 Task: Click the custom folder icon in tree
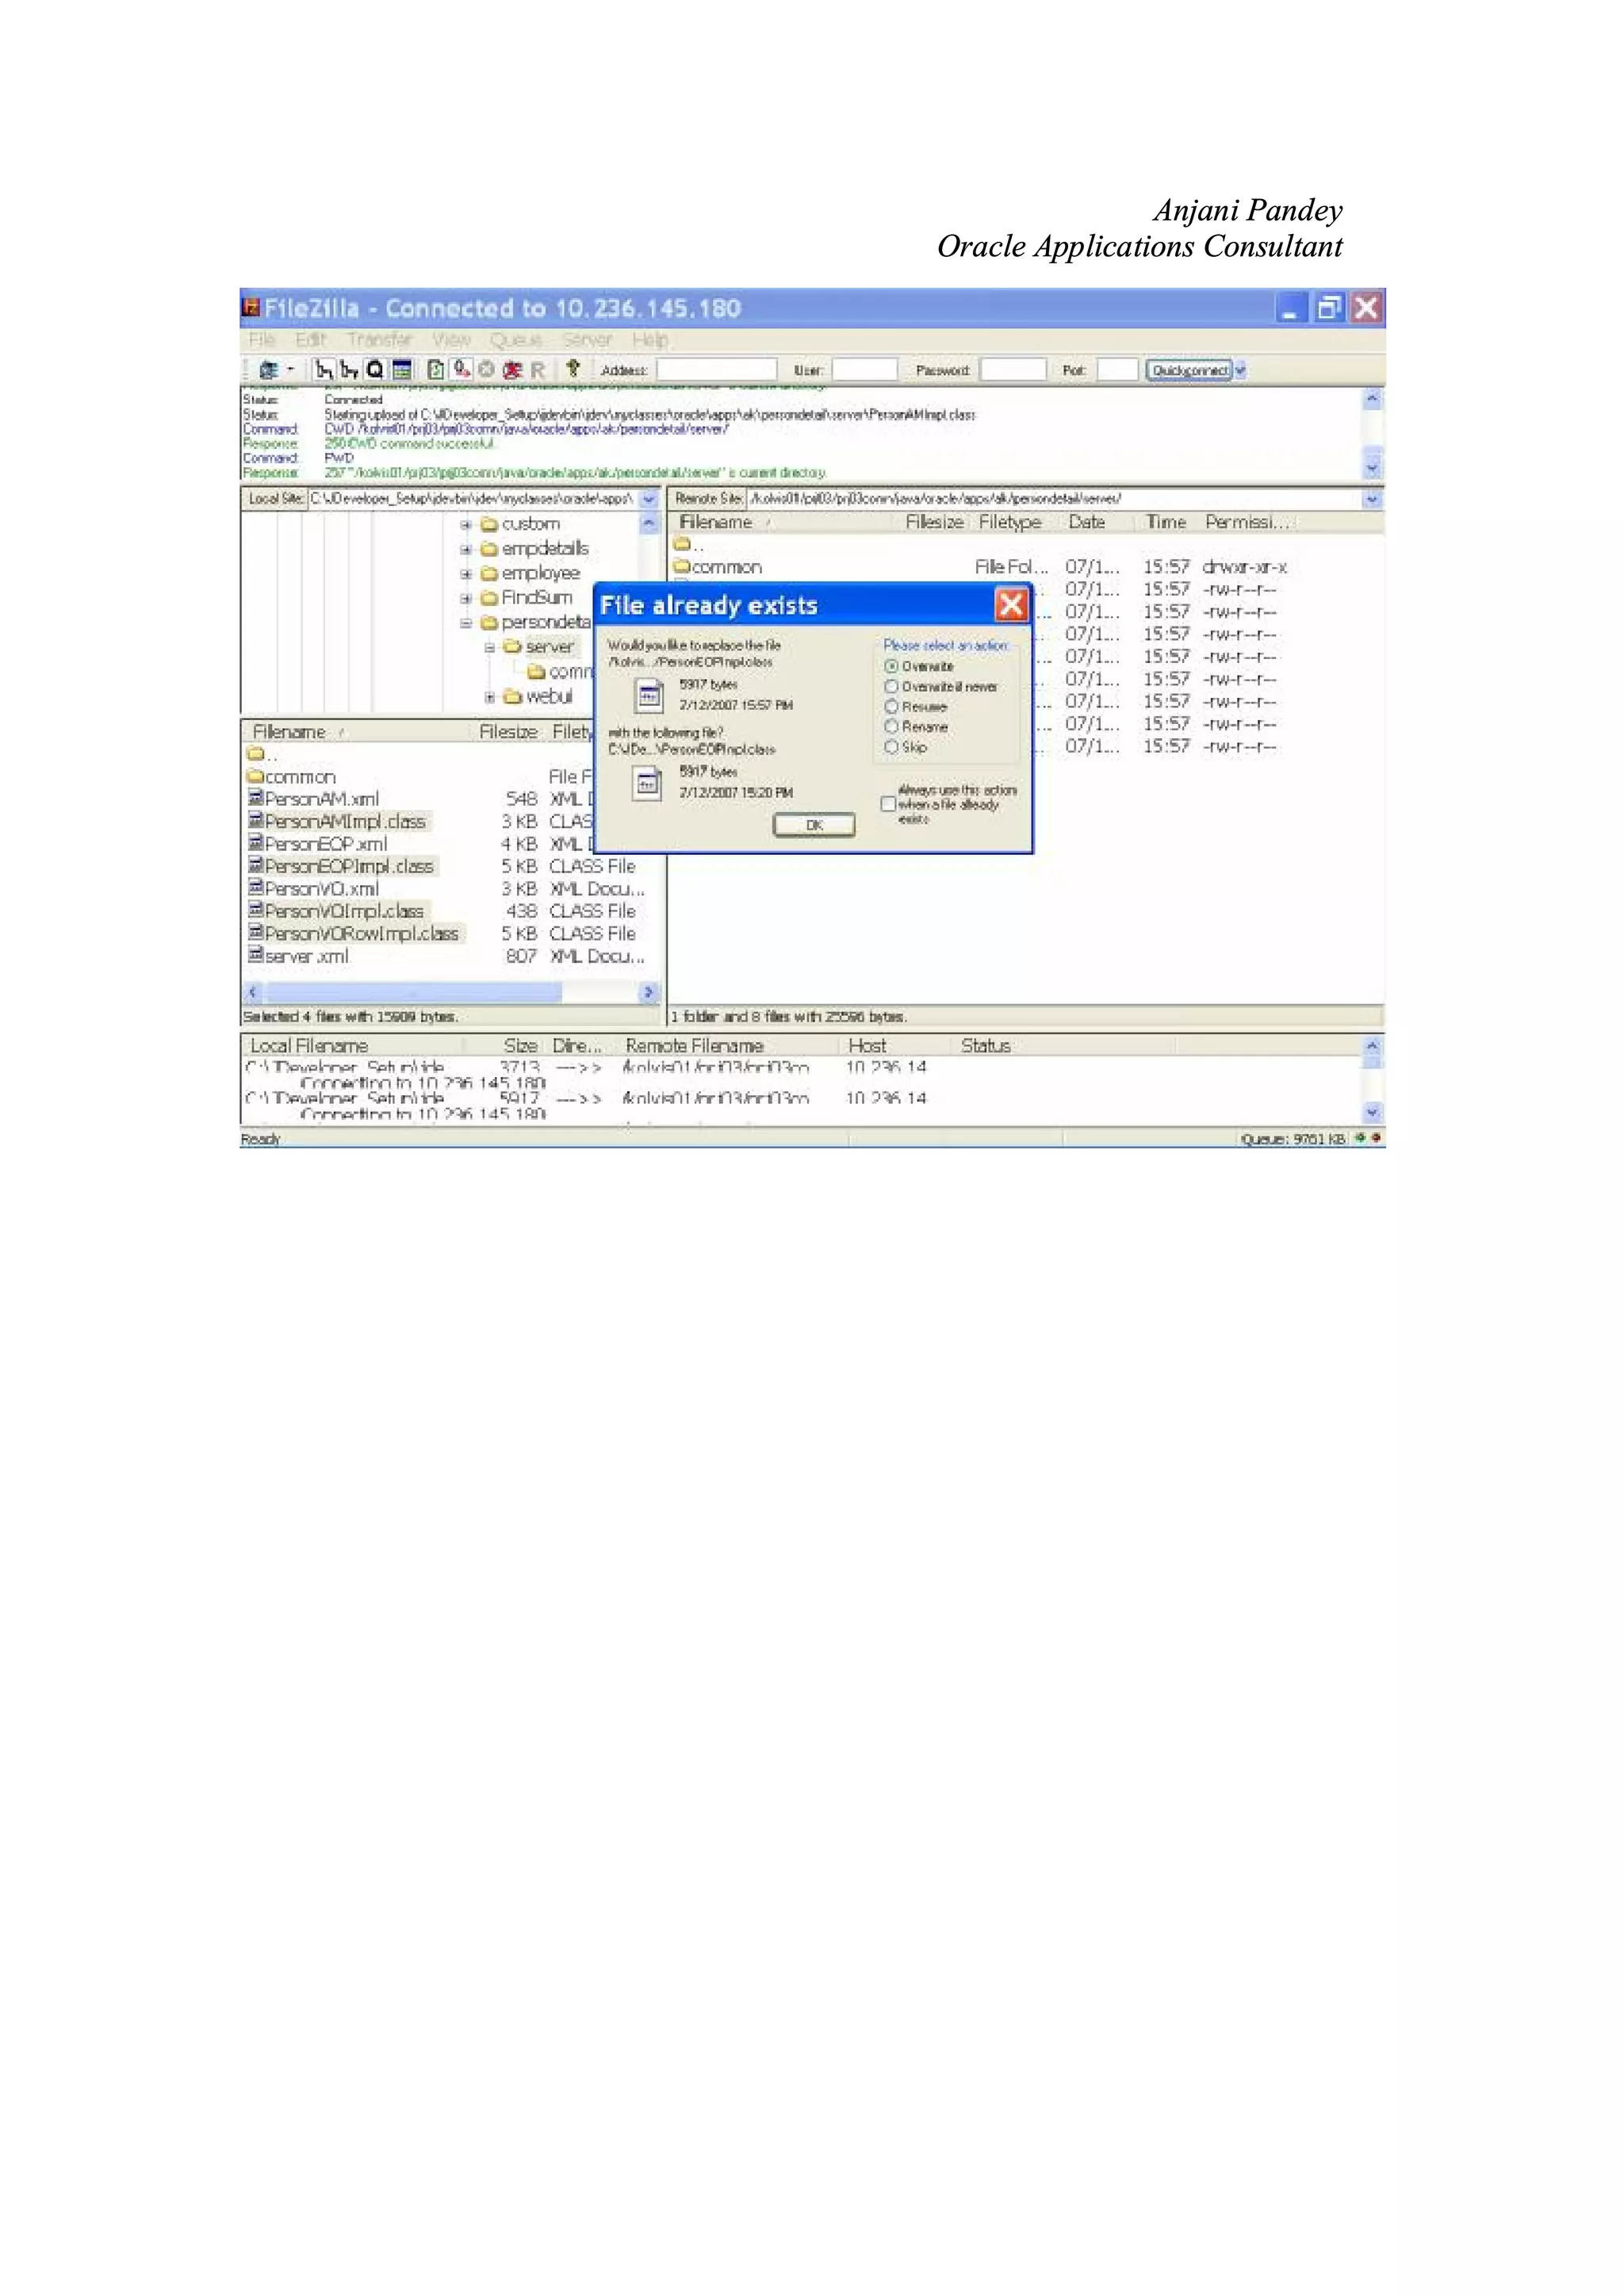(489, 524)
